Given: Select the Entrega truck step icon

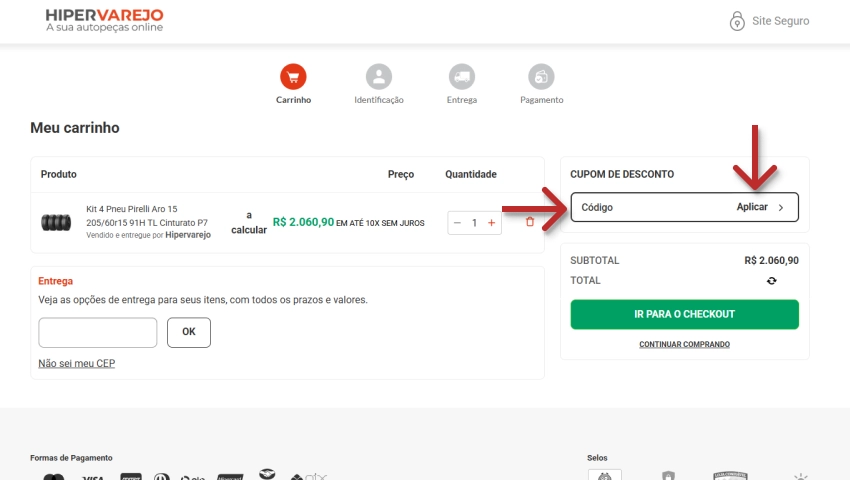Looking at the screenshot, I should point(462,76).
